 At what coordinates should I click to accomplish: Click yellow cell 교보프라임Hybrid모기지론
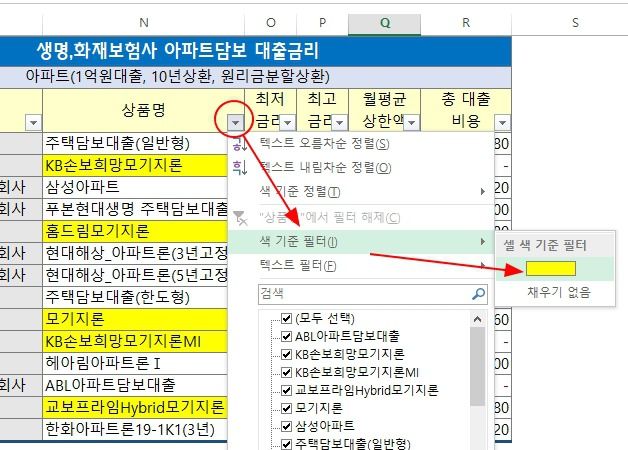pyautogui.click(x=135, y=408)
